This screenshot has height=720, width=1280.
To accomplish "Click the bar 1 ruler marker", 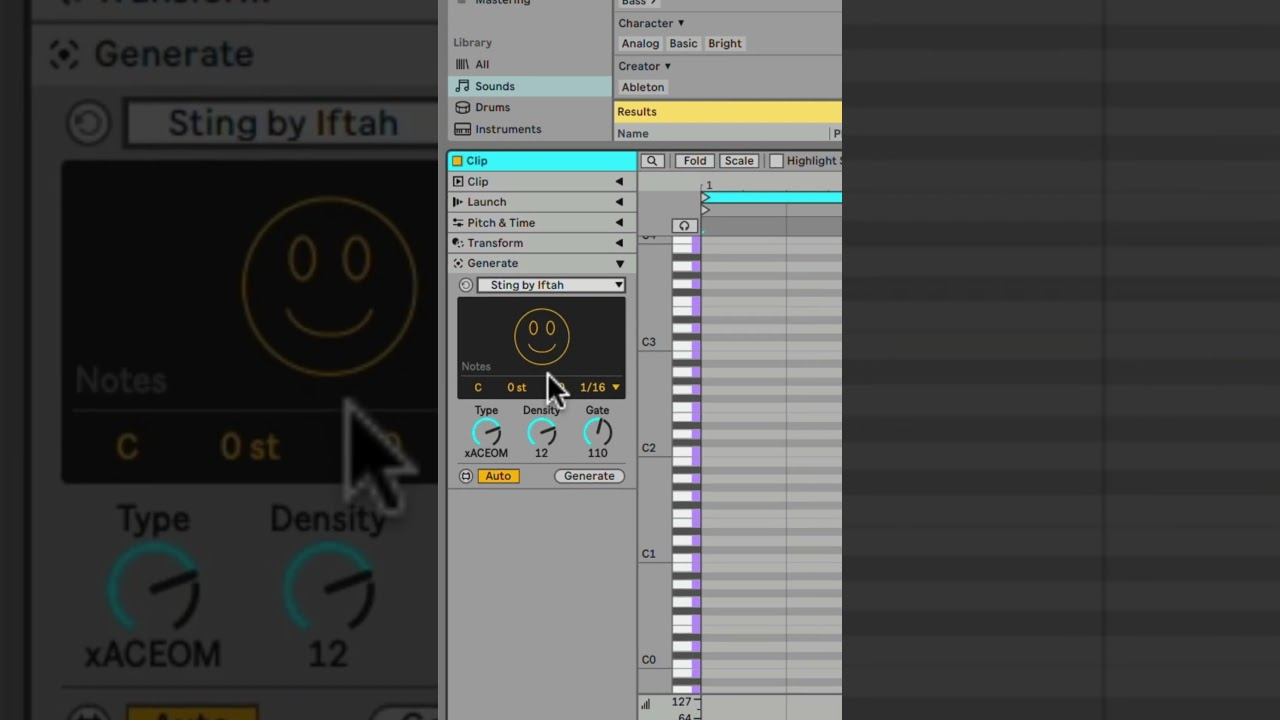I will pos(708,186).
